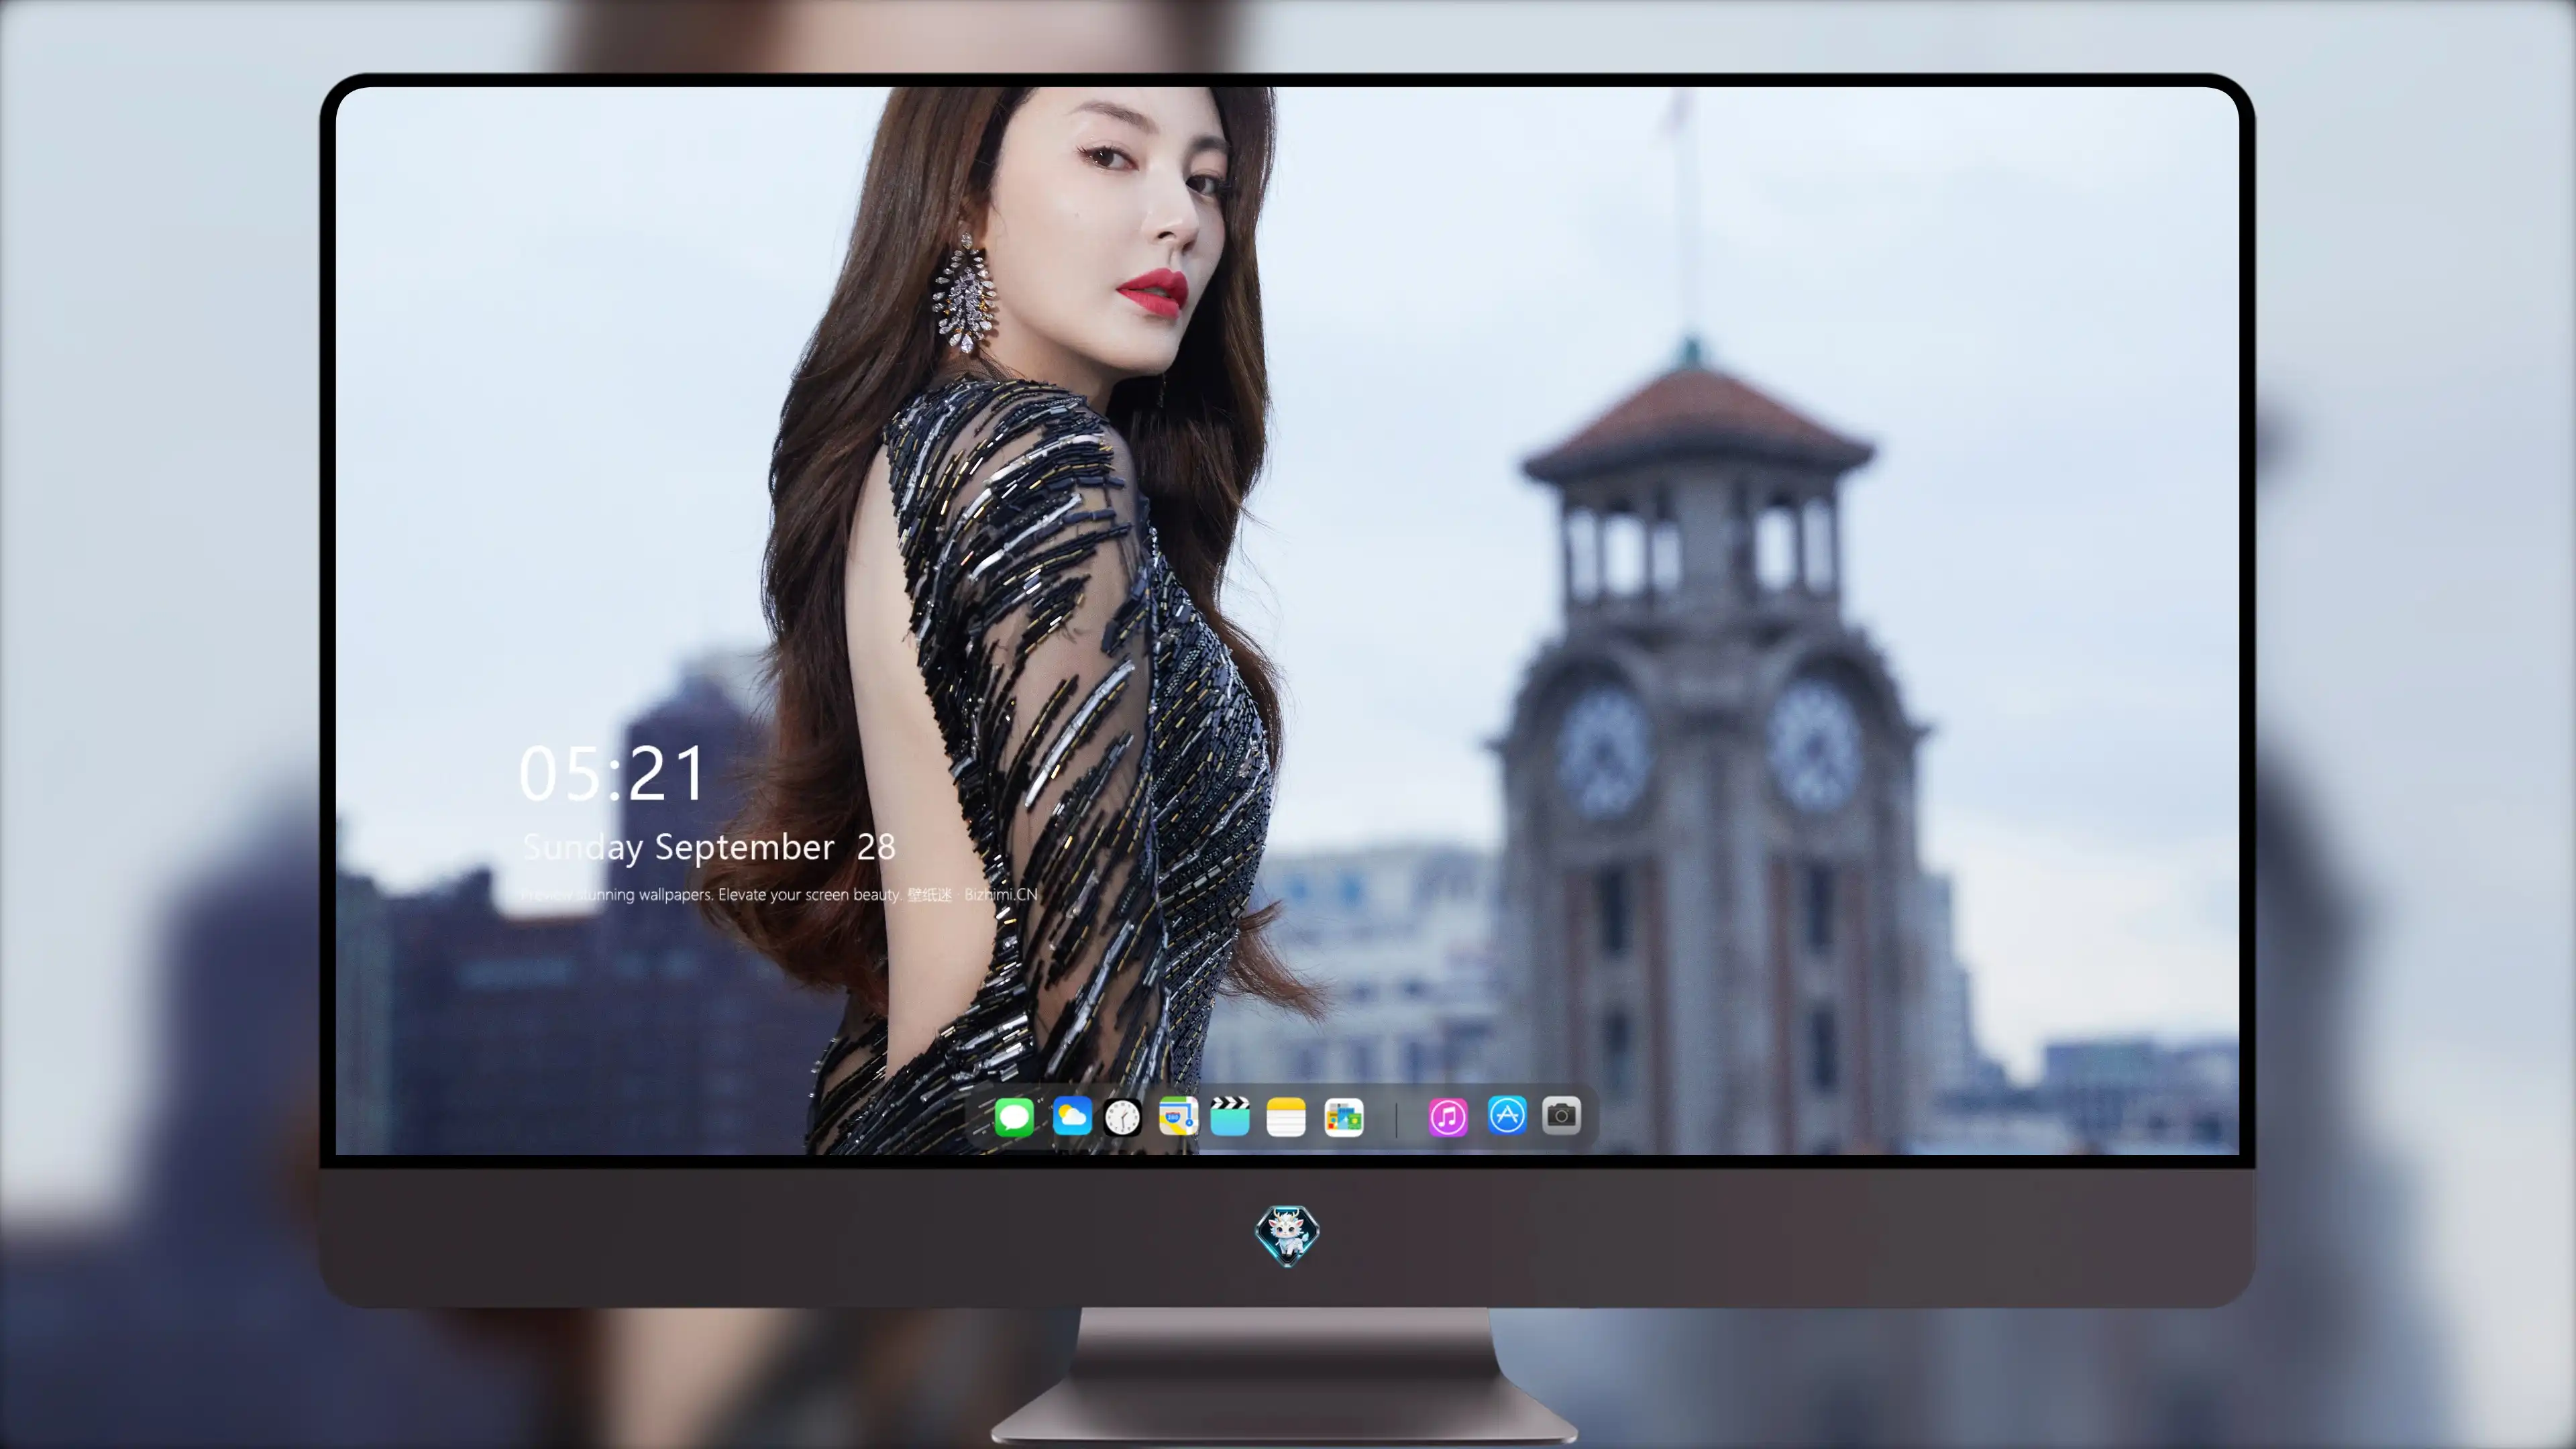Open the Clock app in the dock

[1123, 1117]
